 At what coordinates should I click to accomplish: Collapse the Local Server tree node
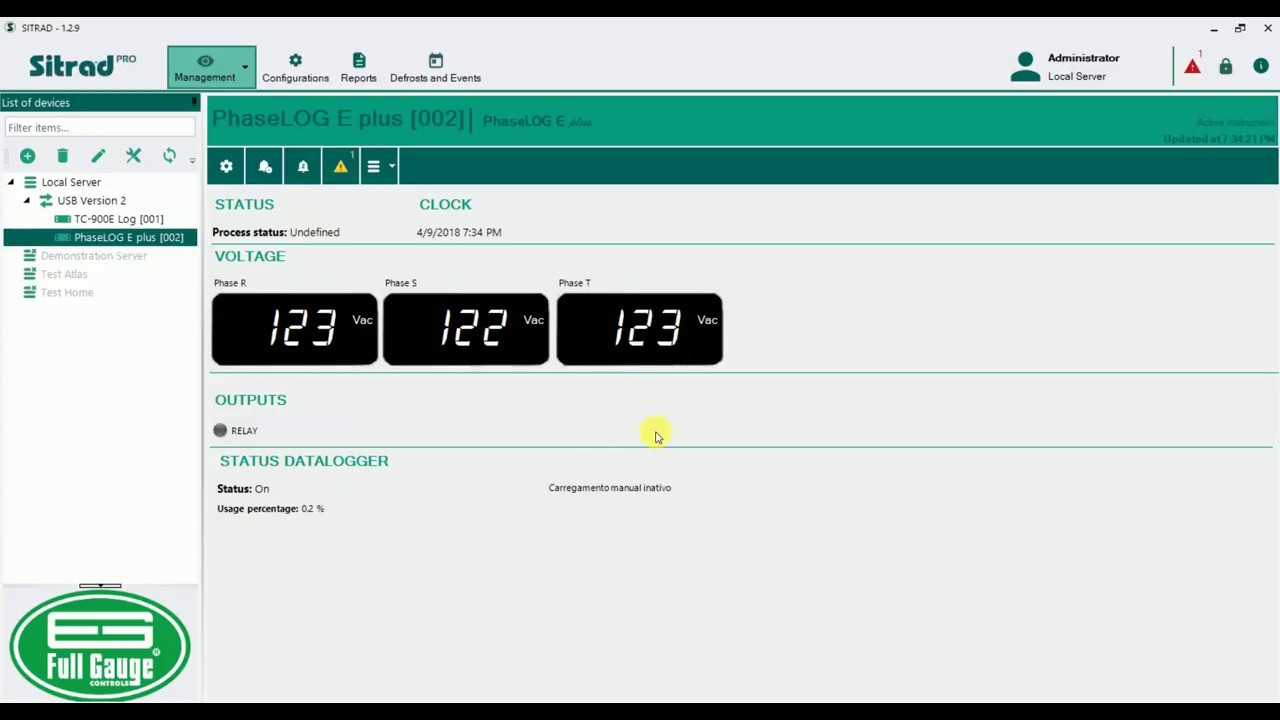(x=11, y=182)
